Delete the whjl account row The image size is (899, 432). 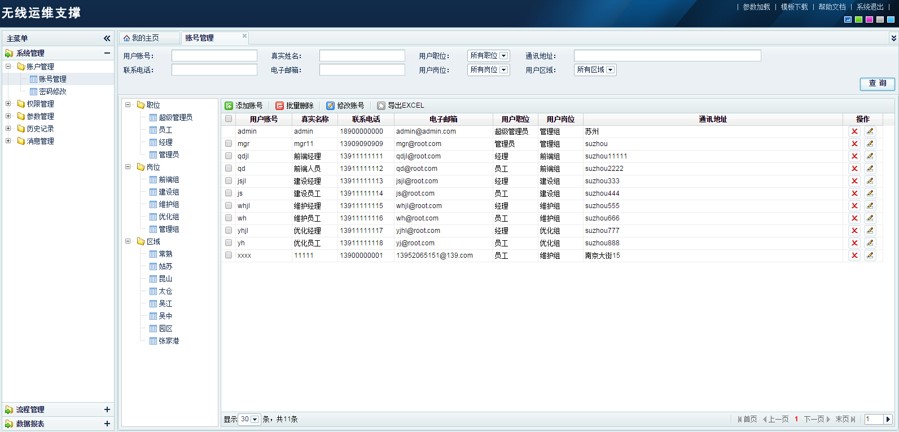(x=854, y=206)
